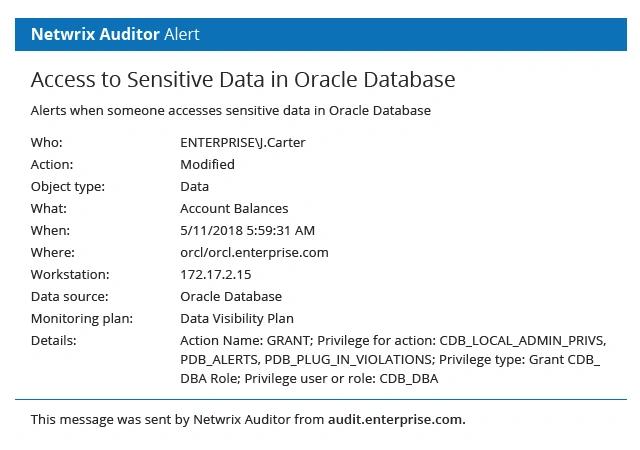Image resolution: width=640 pixels, height=450 pixels.
Task: Click the Oracle Database data source value
Action: coord(231,296)
